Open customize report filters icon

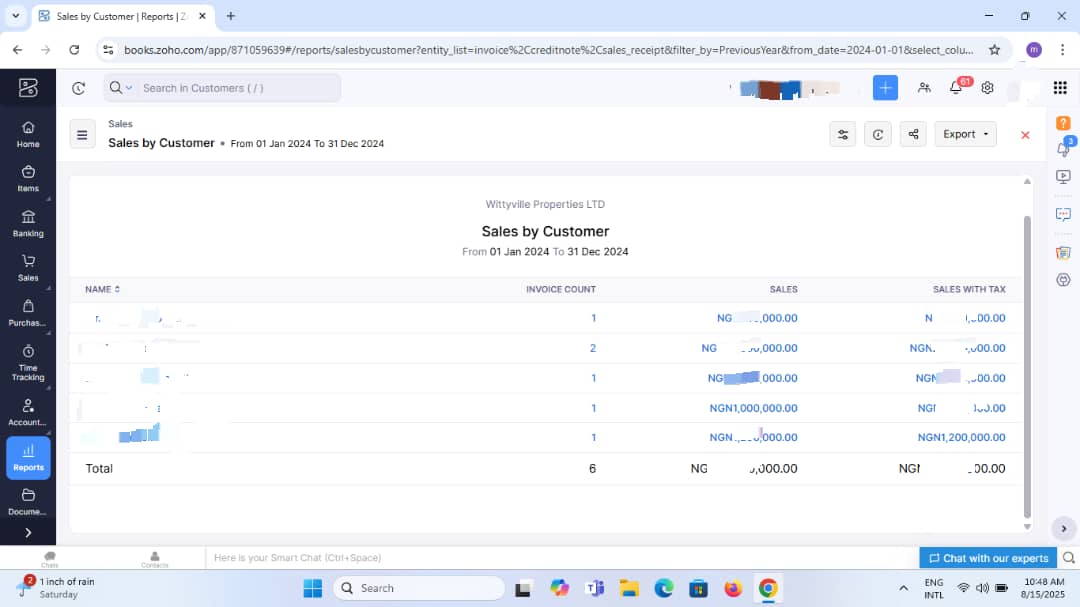pos(842,134)
